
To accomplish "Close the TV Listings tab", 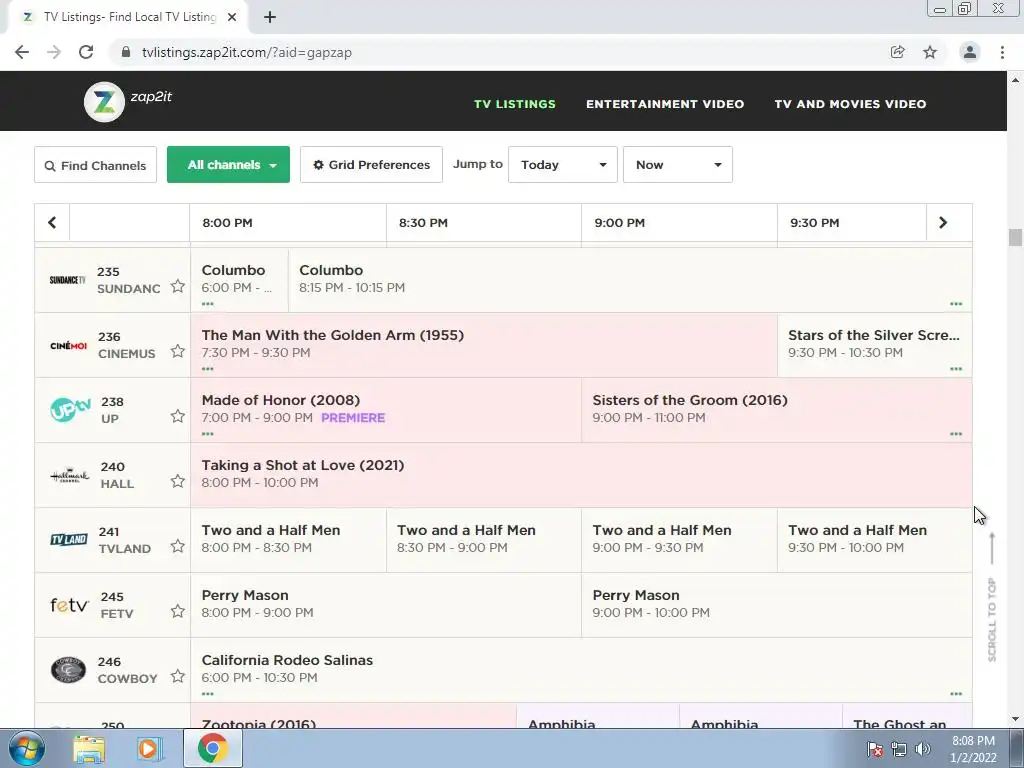I will coord(232,17).
